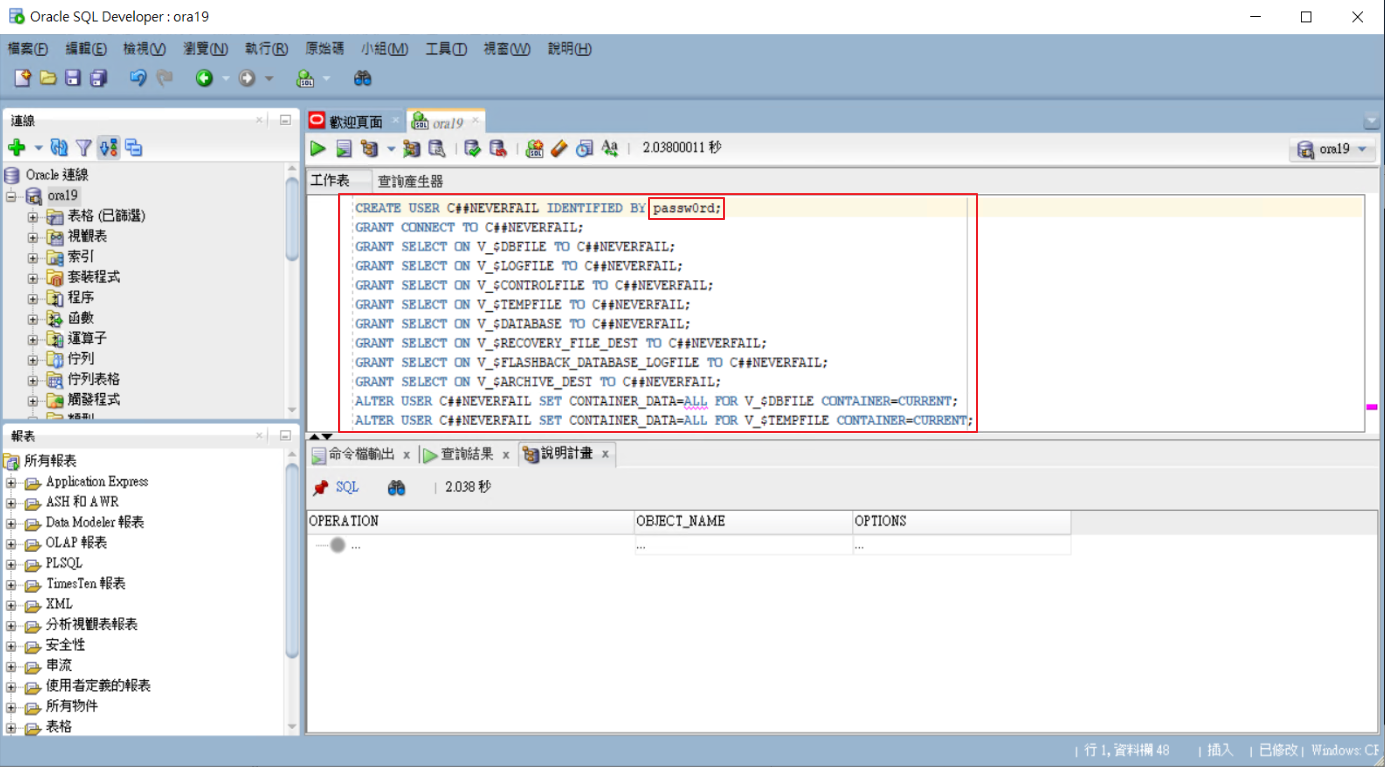The height and width of the screenshot is (767, 1385).
Task: Open the dropdown arrow beside new connection plus
Action: point(38,148)
